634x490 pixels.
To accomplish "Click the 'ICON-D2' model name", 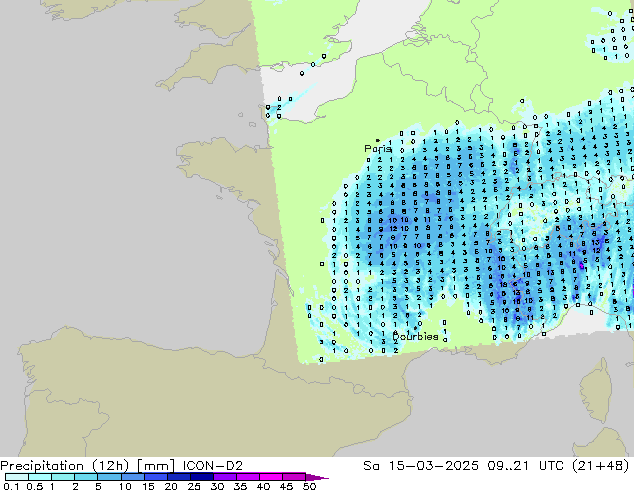I will (x=213, y=466).
